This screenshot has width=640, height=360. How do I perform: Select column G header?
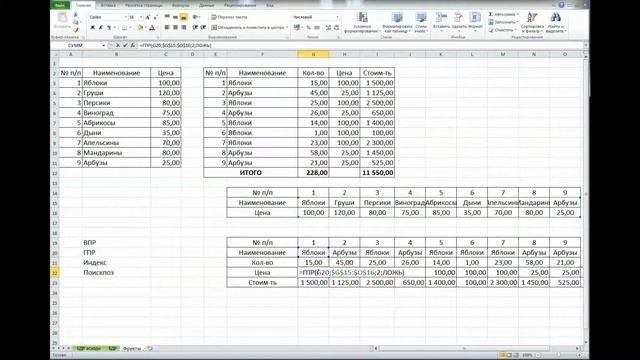[313, 54]
